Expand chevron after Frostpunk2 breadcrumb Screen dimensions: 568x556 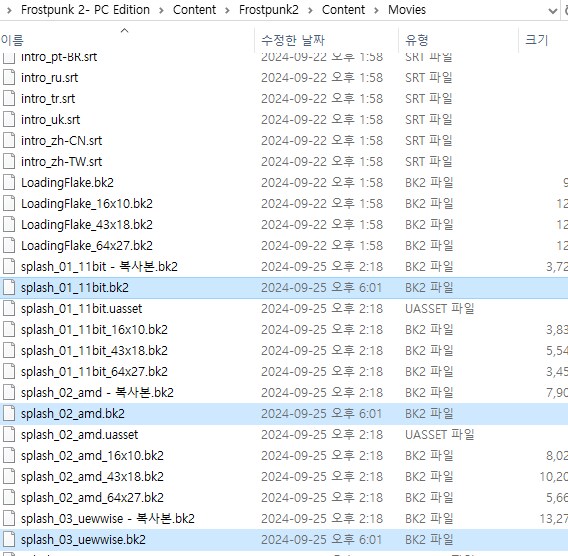310,11
